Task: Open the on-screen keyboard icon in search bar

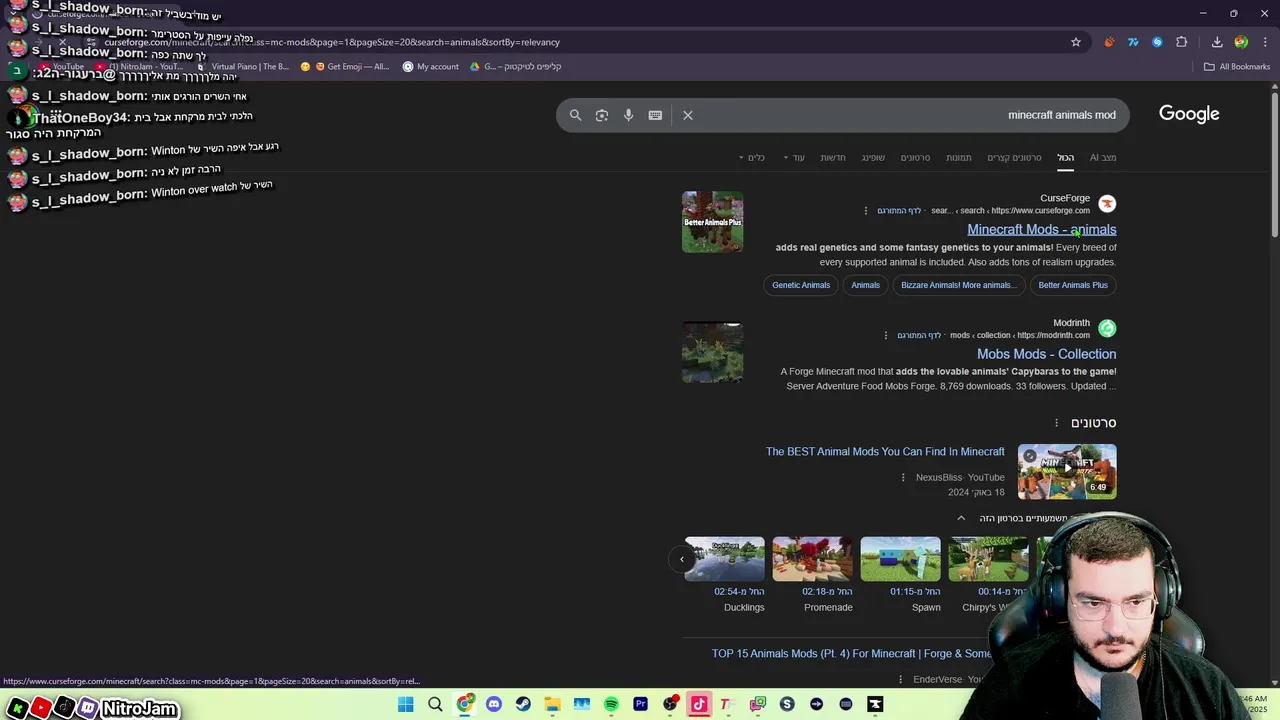Action: (655, 115)
